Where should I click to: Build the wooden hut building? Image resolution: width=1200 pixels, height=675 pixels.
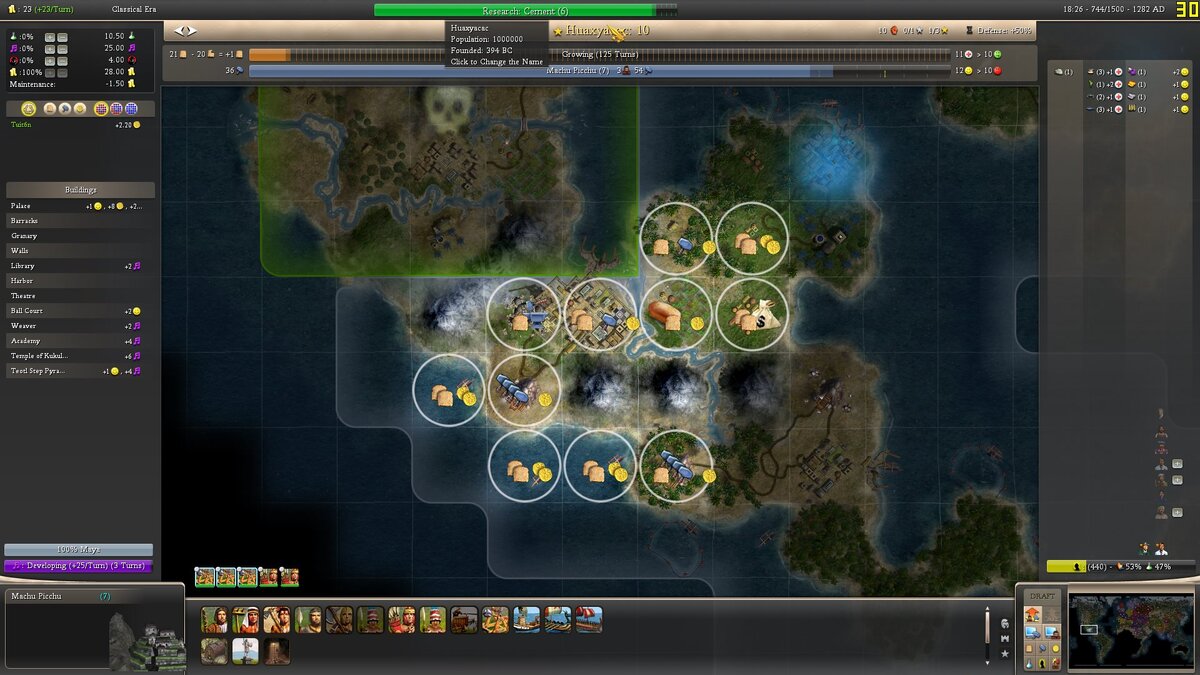click(x=214, y=651)
